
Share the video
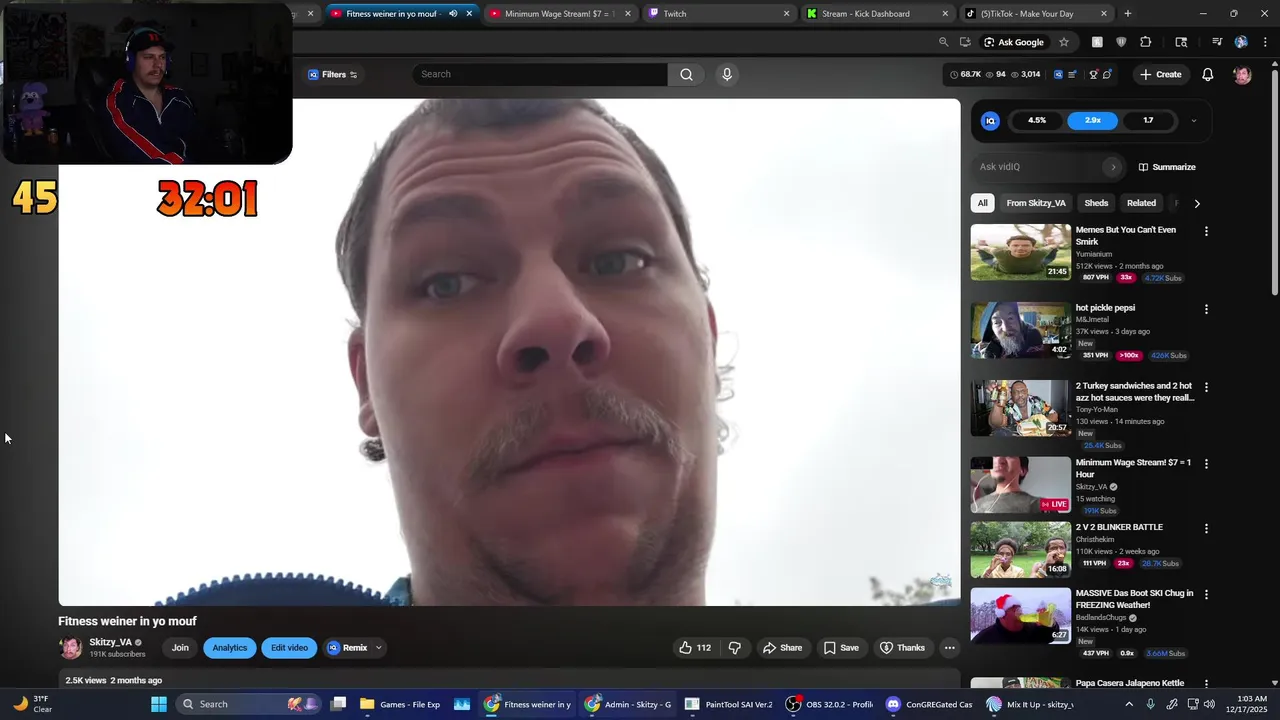pyautogui.click(x=782, y=648)
